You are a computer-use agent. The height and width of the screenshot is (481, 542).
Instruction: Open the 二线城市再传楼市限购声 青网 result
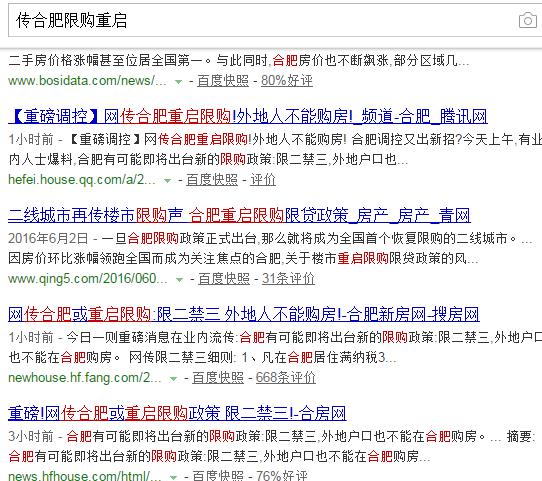pos(239,215)
